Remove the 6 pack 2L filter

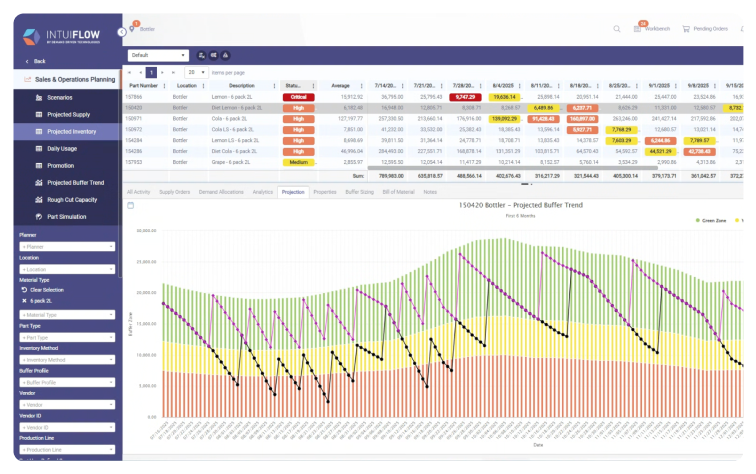[x=24, y=301]
